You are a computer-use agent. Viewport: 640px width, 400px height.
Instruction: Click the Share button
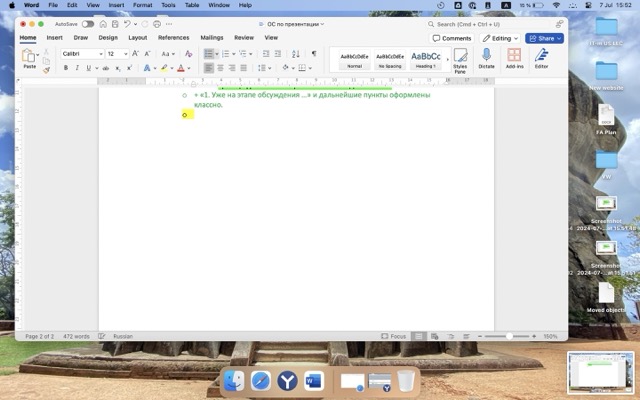[544, 38]
